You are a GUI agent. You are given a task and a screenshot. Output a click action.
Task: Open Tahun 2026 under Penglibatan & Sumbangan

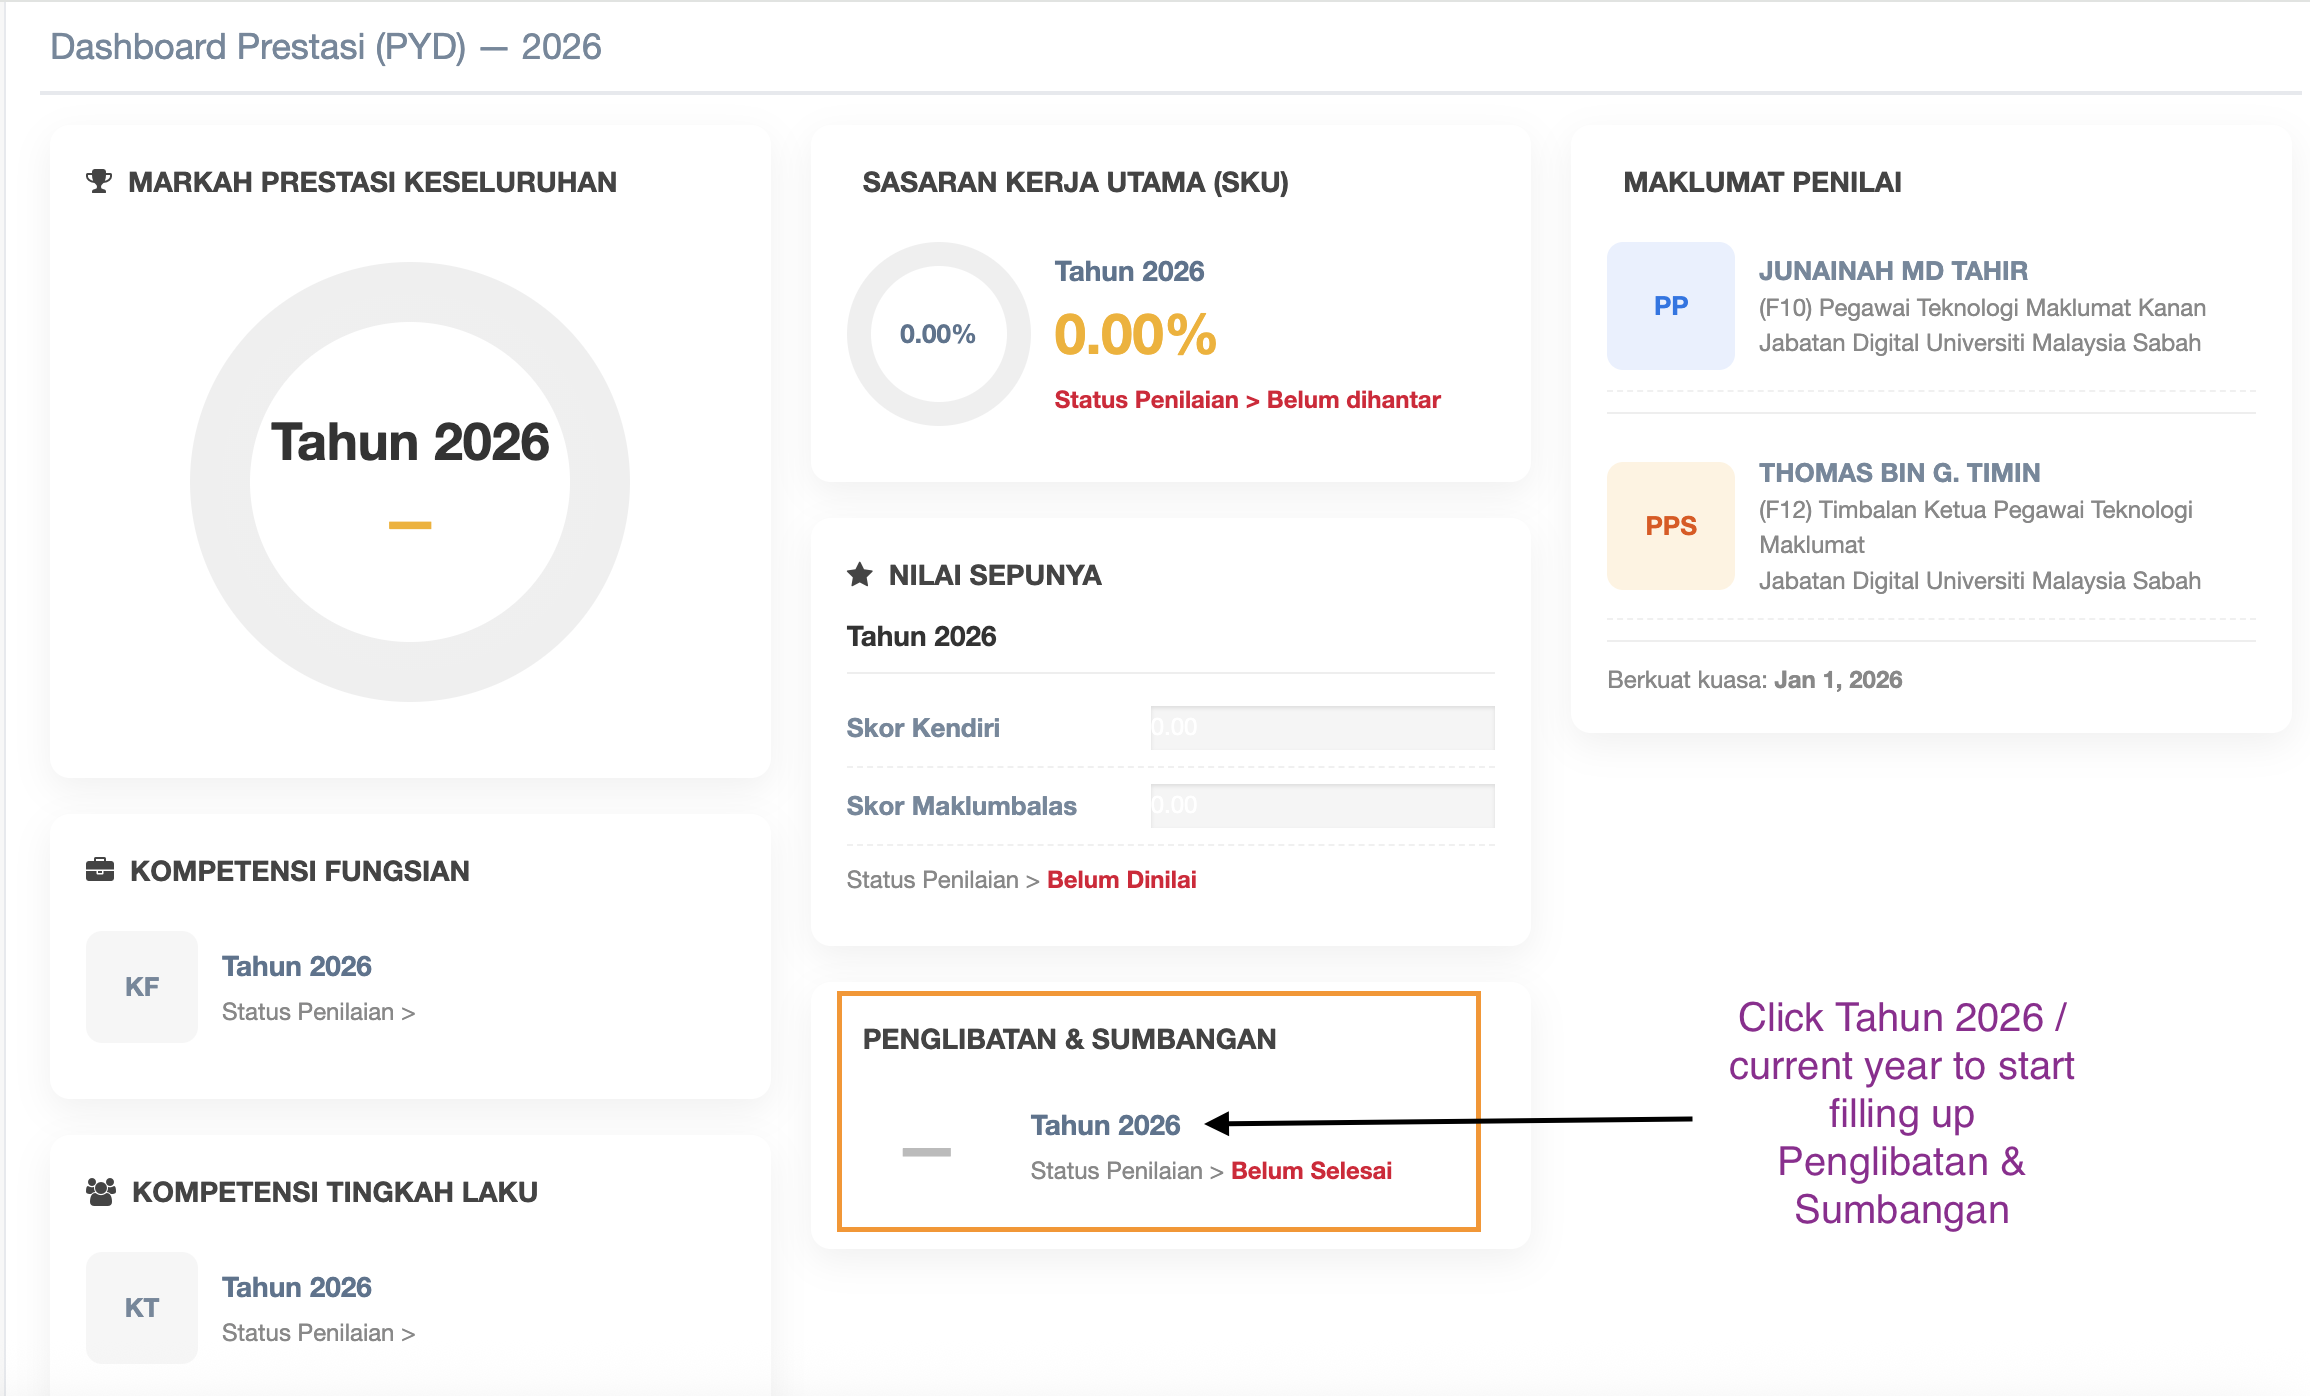1105,1125
